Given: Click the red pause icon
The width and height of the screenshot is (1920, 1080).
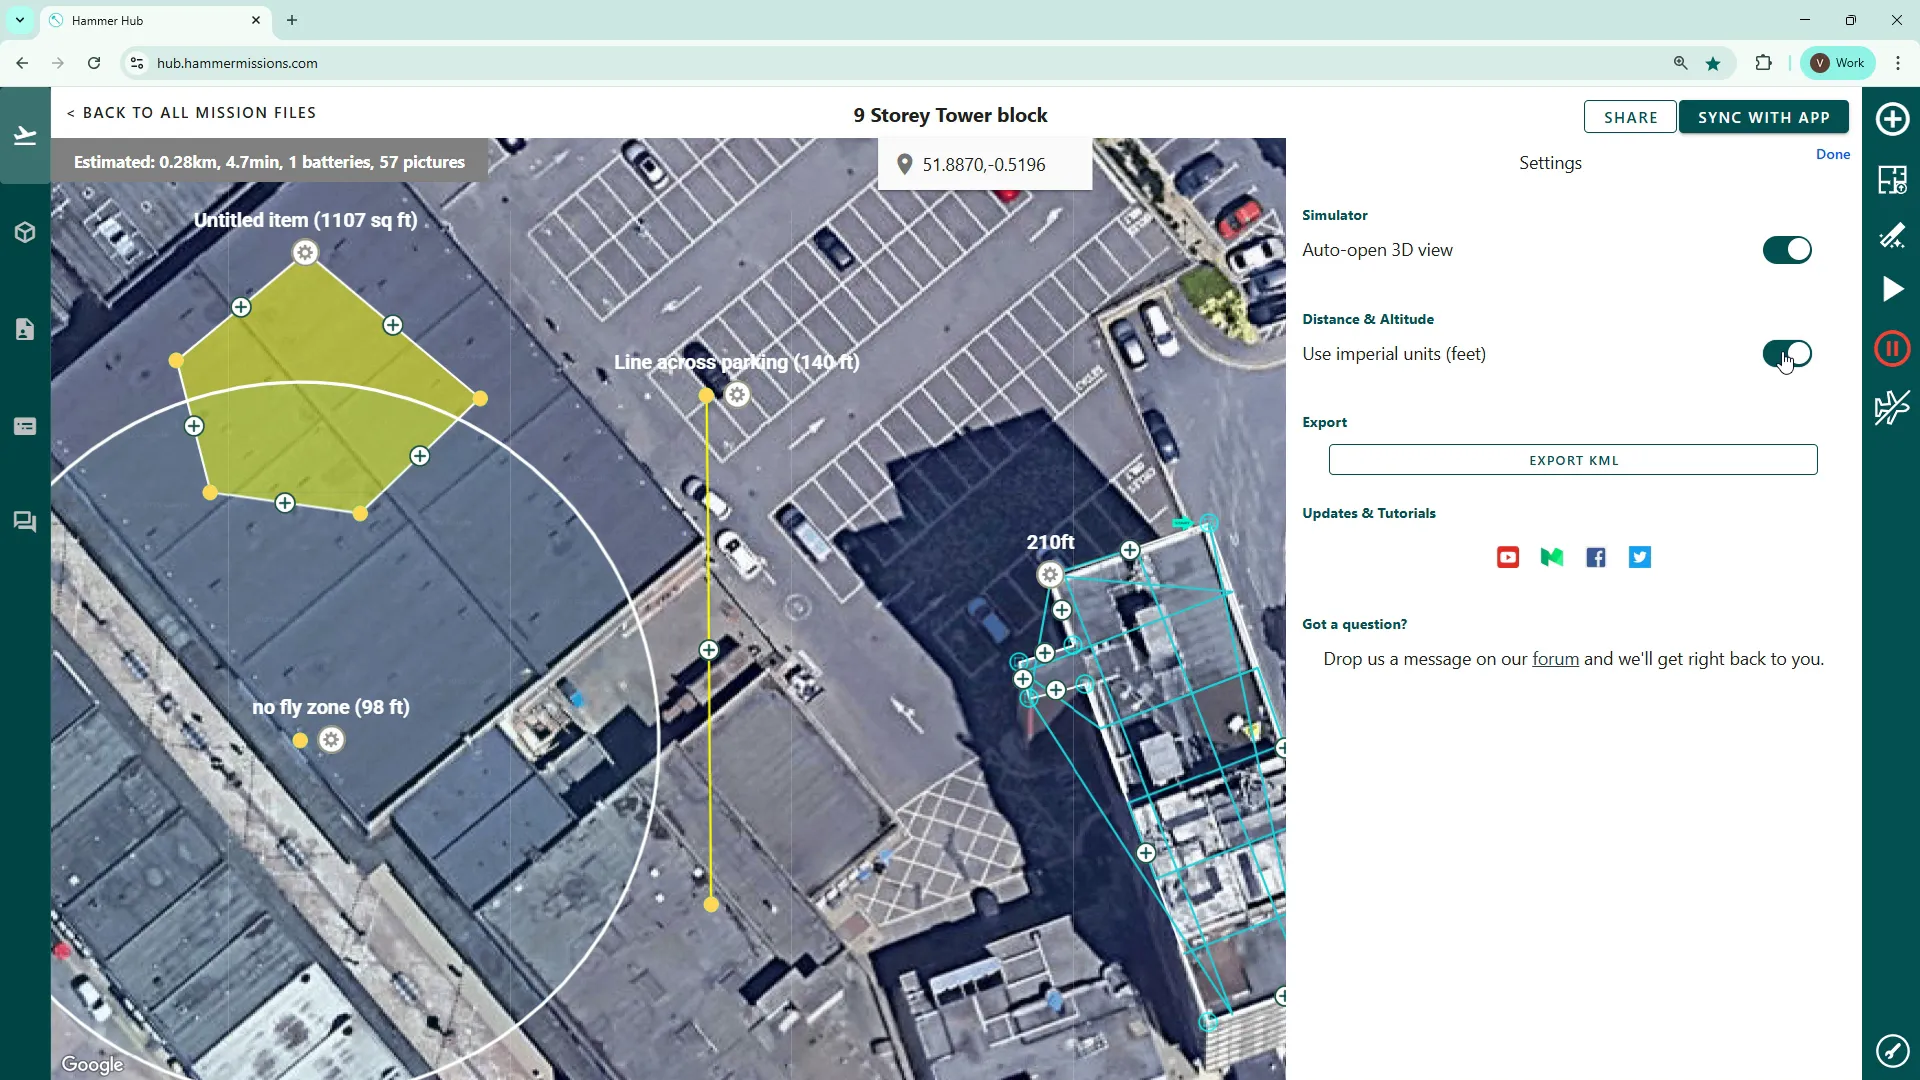Looking at the screenshot, I should (x=1892, y=349).
